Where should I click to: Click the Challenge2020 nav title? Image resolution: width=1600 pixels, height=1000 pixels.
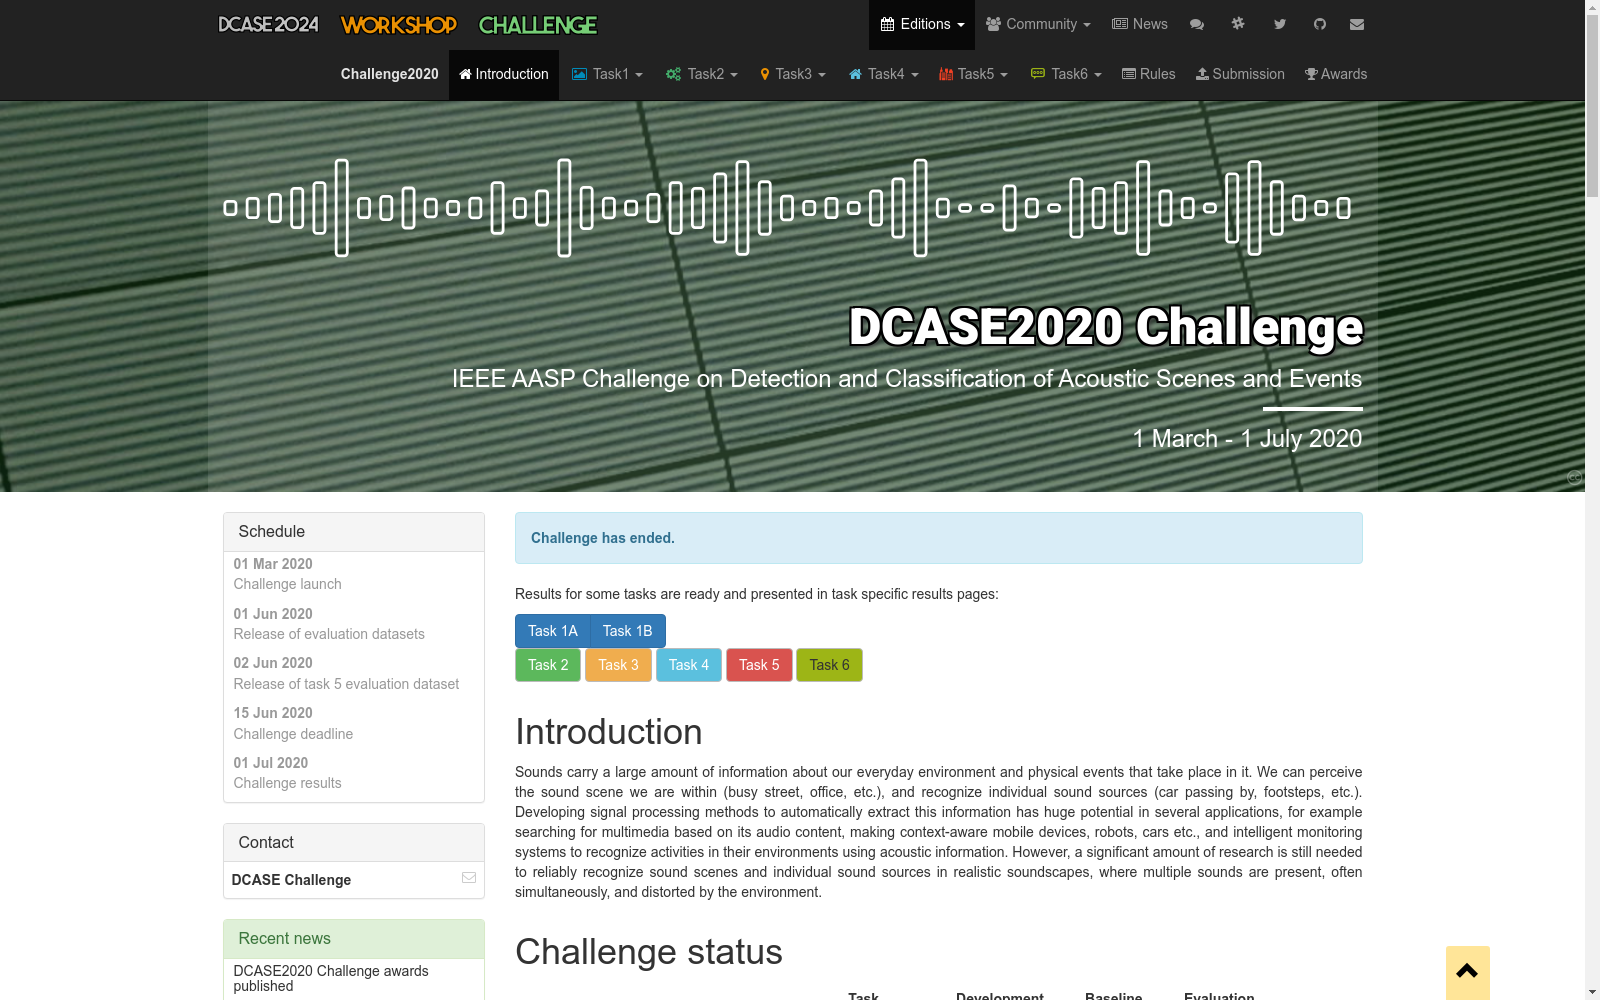pyautogui.click(x=390, y=74)
